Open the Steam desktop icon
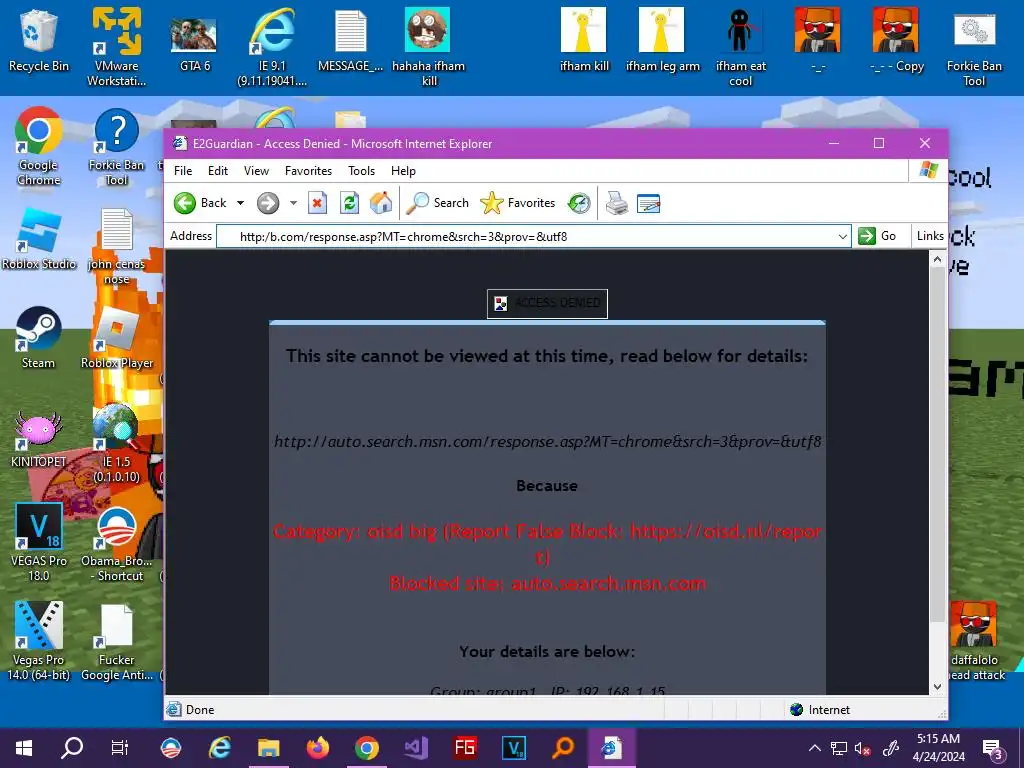 click(39, 338)
